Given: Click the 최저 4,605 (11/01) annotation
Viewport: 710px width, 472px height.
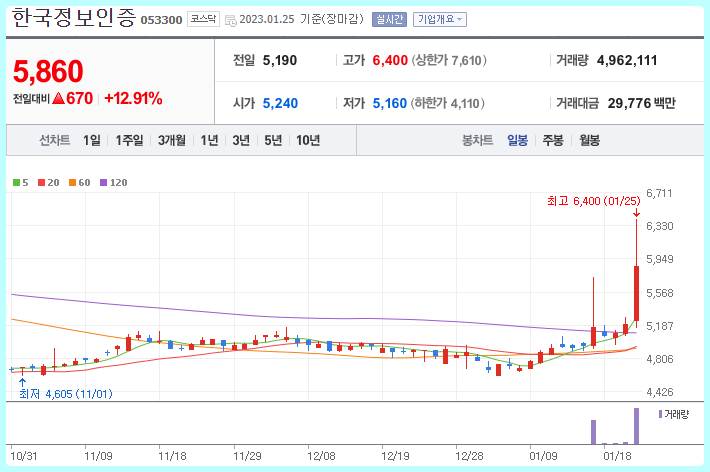Looking at the screenshot, I should [x=66, y=394].
